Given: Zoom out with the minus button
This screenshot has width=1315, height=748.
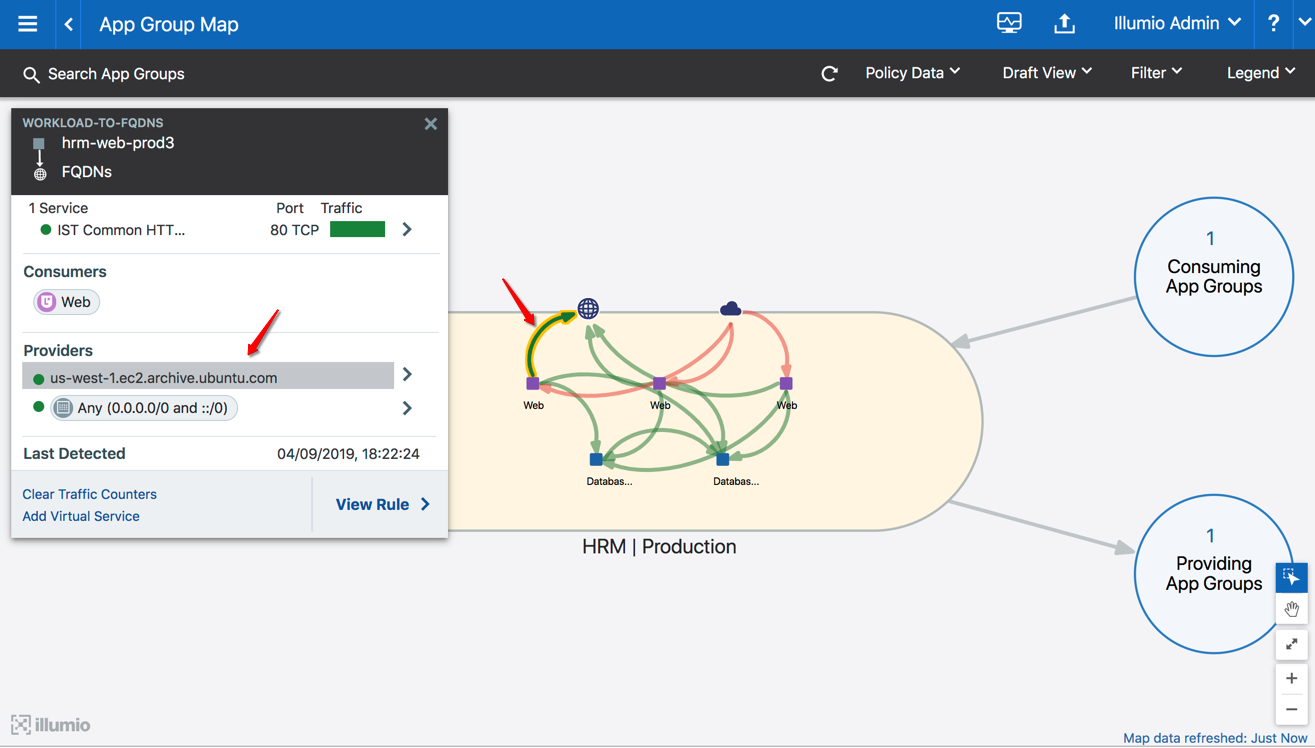Looking at the screenshot, I should 1291,710.
